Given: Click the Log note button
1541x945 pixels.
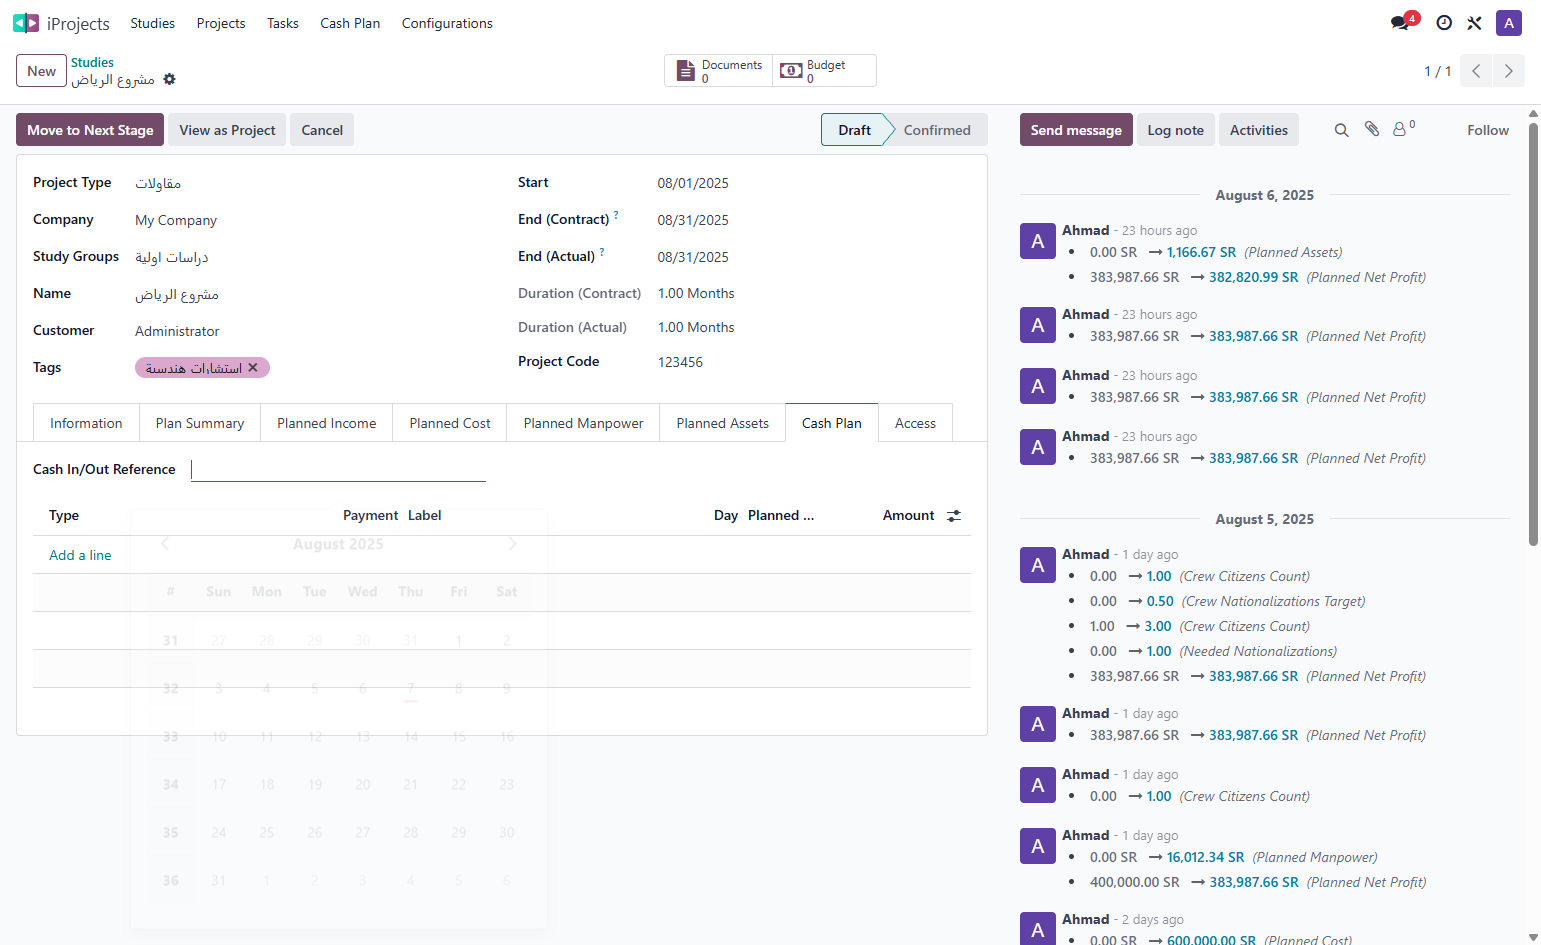Looking at the screenshot, I should 1176,130.
